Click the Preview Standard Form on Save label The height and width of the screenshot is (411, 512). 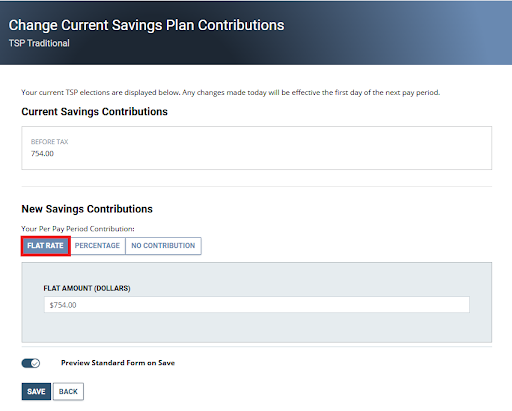coord(118,363)
